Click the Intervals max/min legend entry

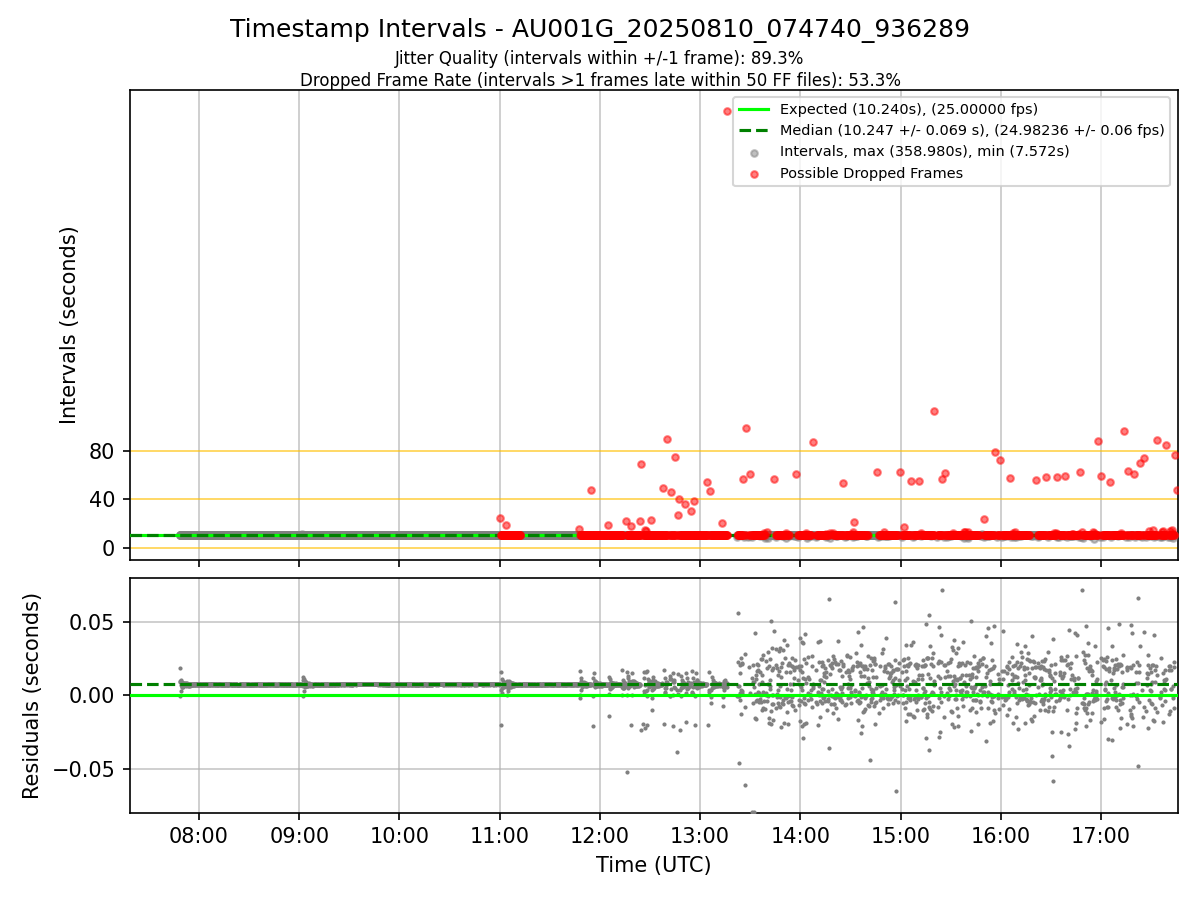coord(925,151)
